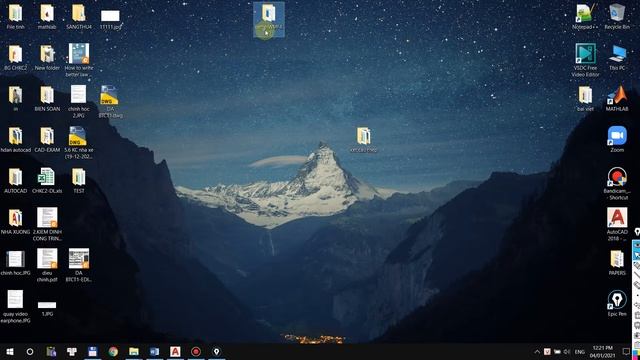Select the SANGTHU4 folder

click(x=78, y=16)
